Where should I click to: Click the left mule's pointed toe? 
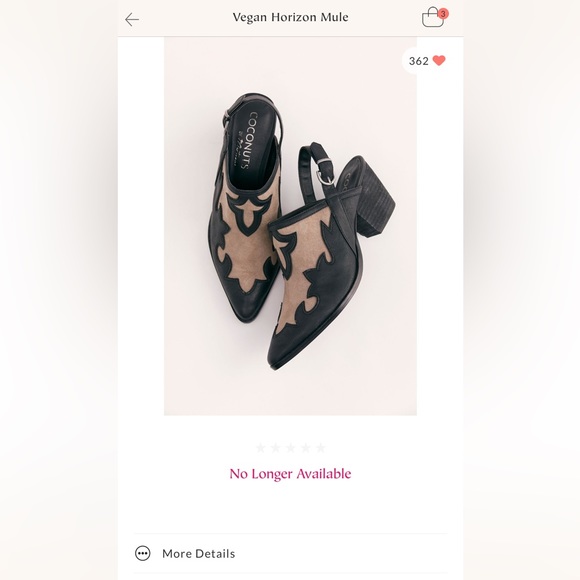(244, 313)
